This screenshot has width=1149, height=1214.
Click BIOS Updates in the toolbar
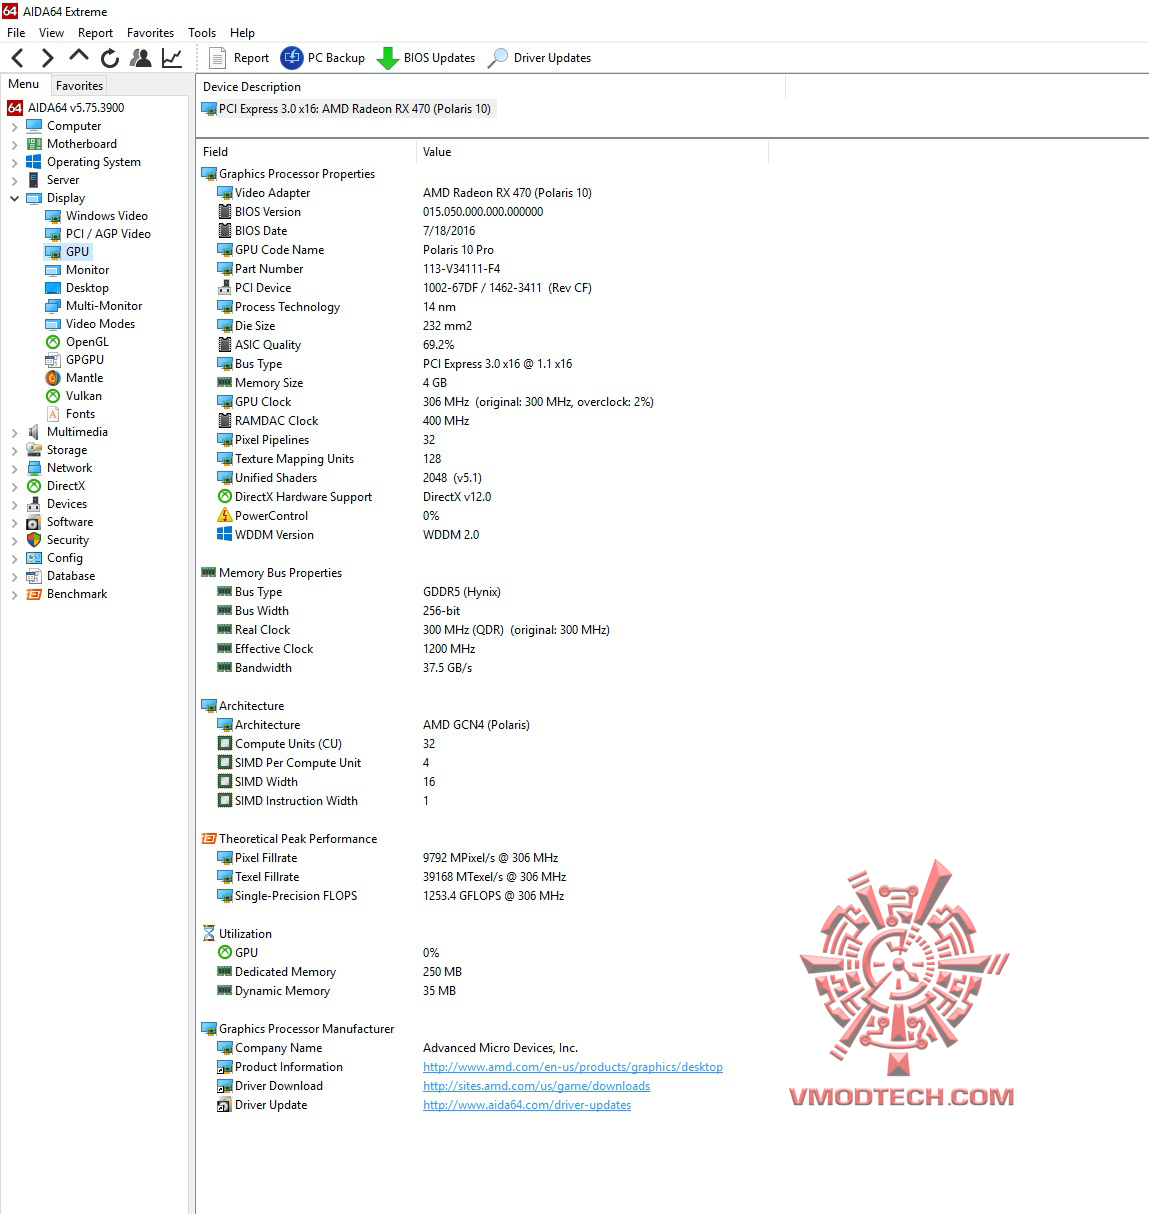426,58
